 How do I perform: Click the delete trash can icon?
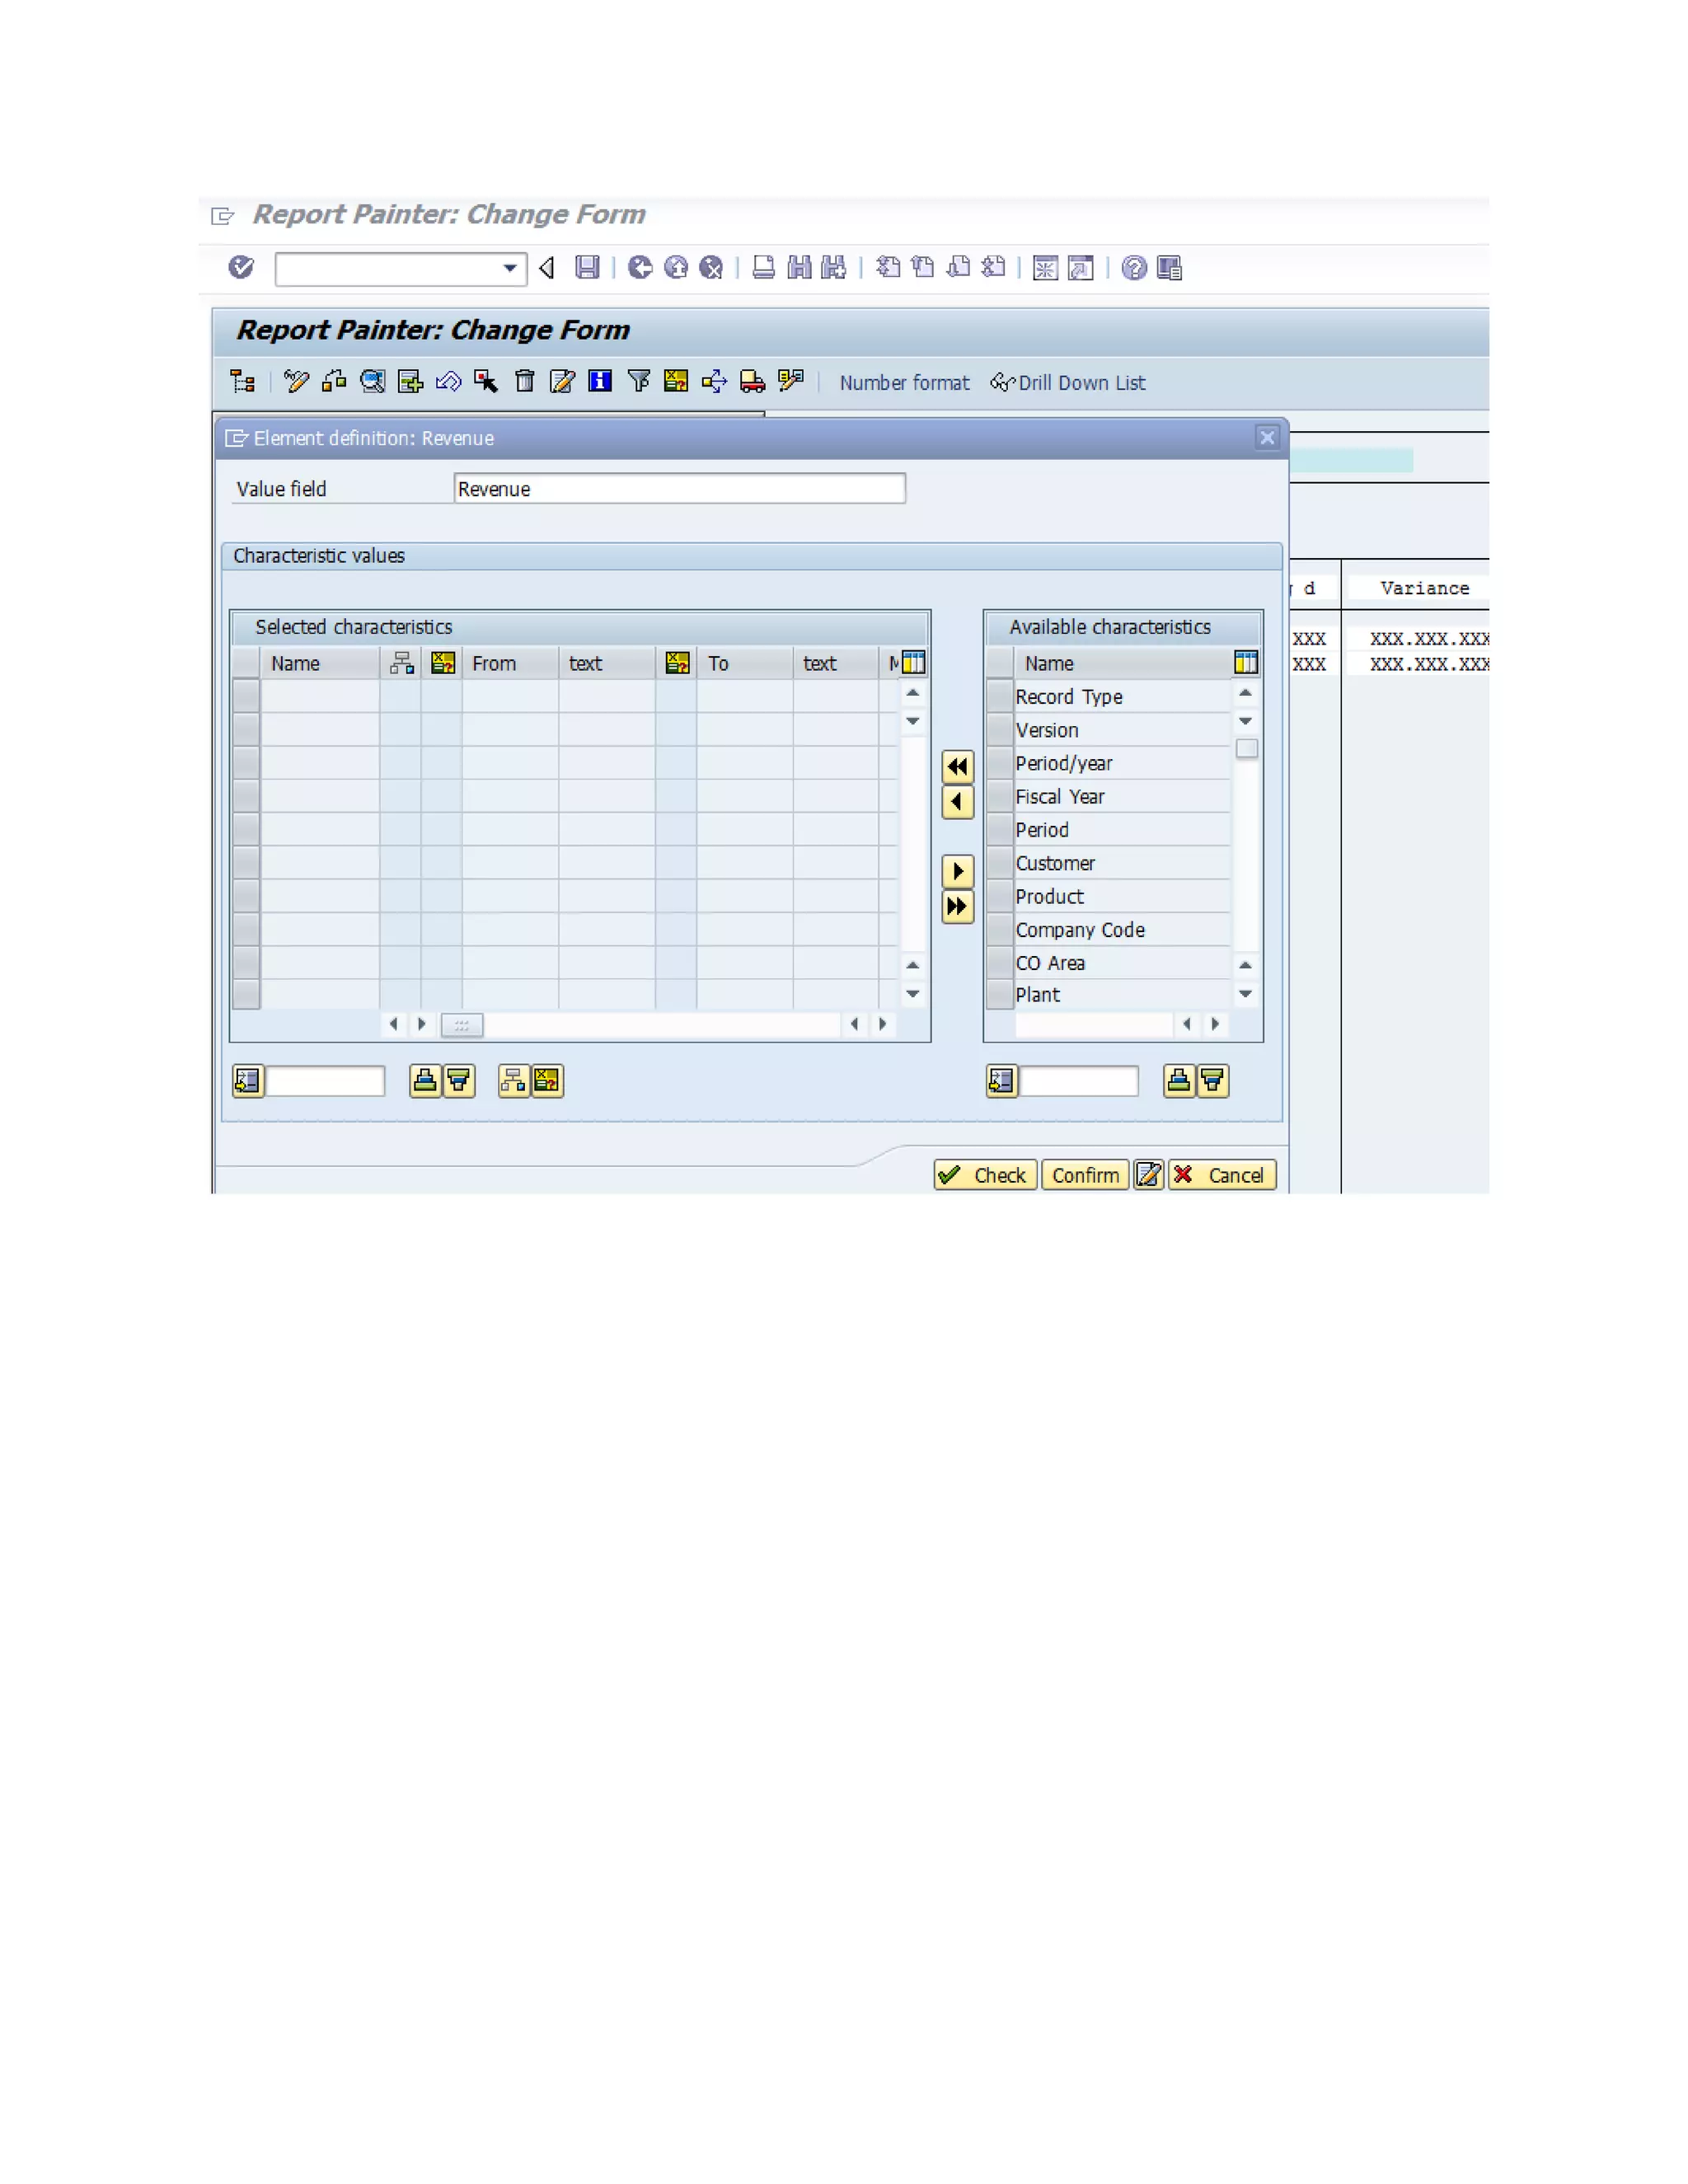[x=524, y=381]
